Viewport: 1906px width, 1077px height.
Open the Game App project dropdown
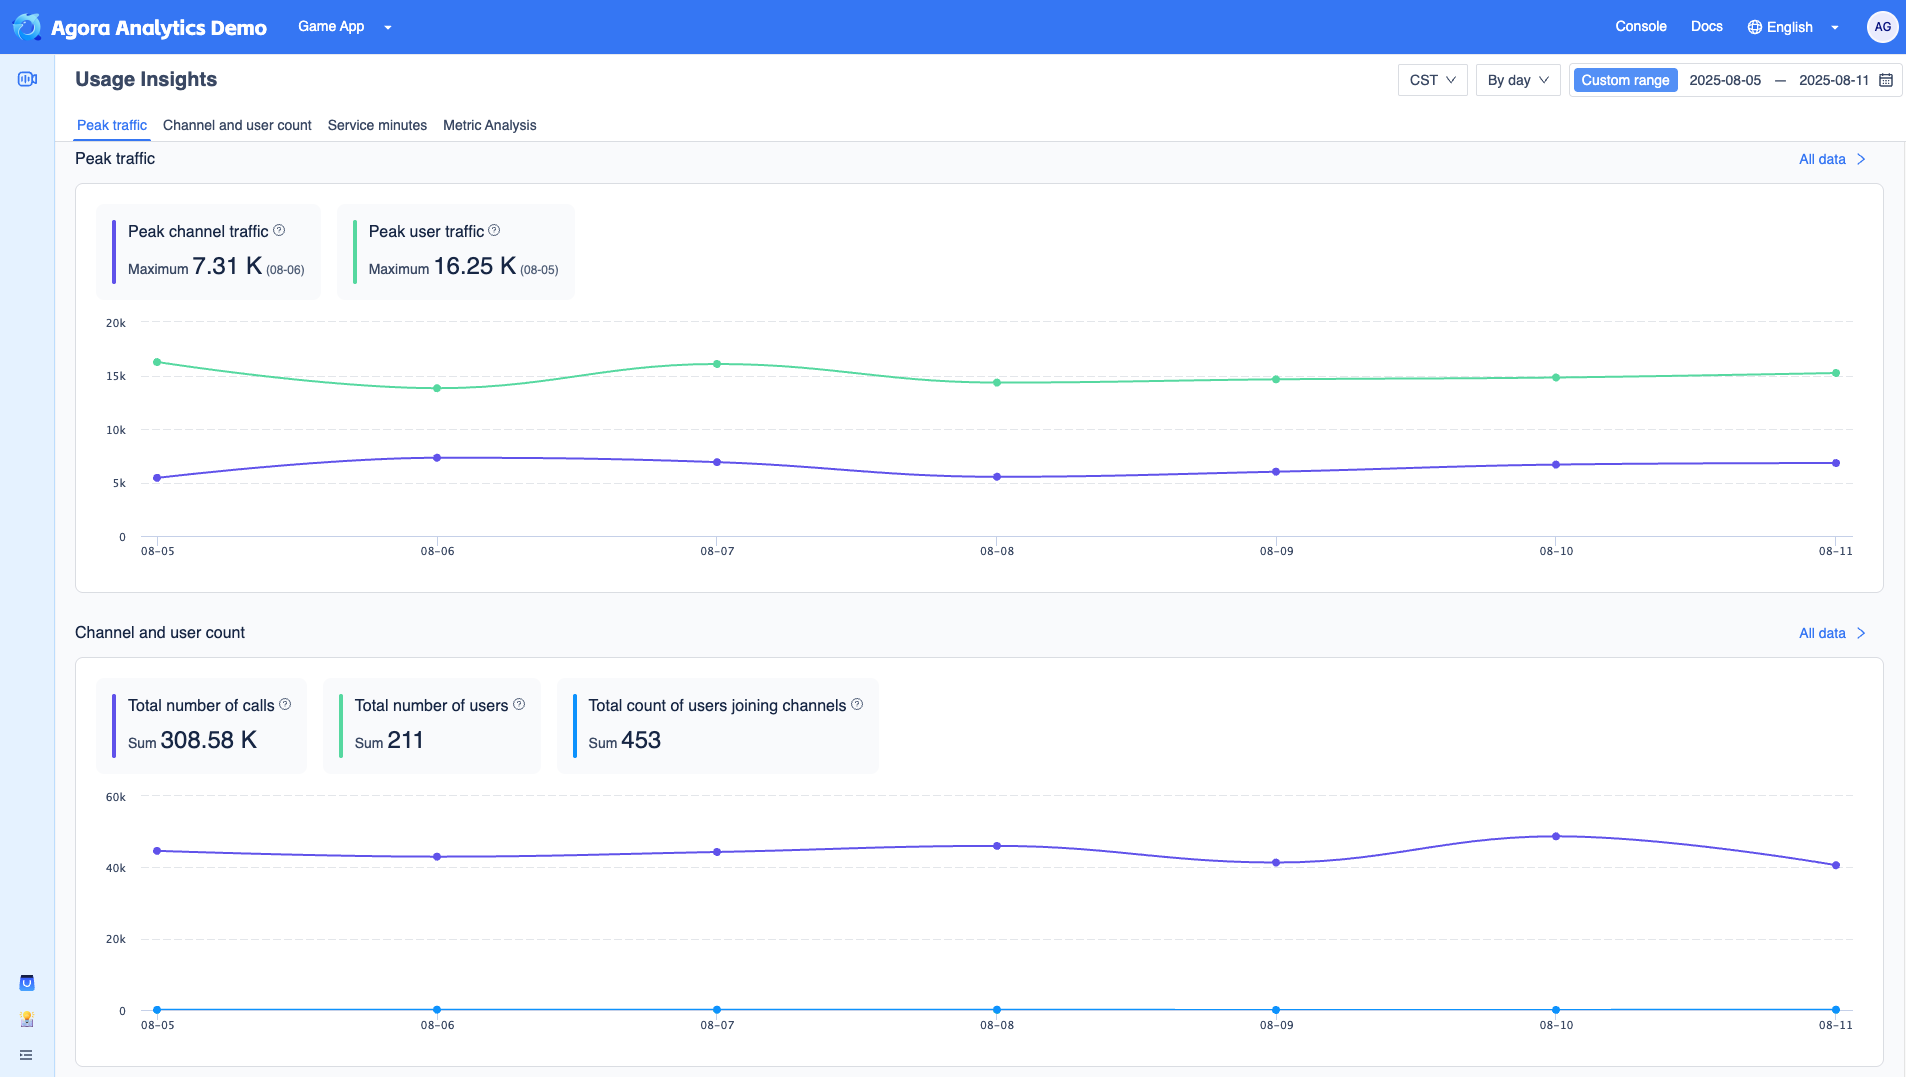click(344, 27)
